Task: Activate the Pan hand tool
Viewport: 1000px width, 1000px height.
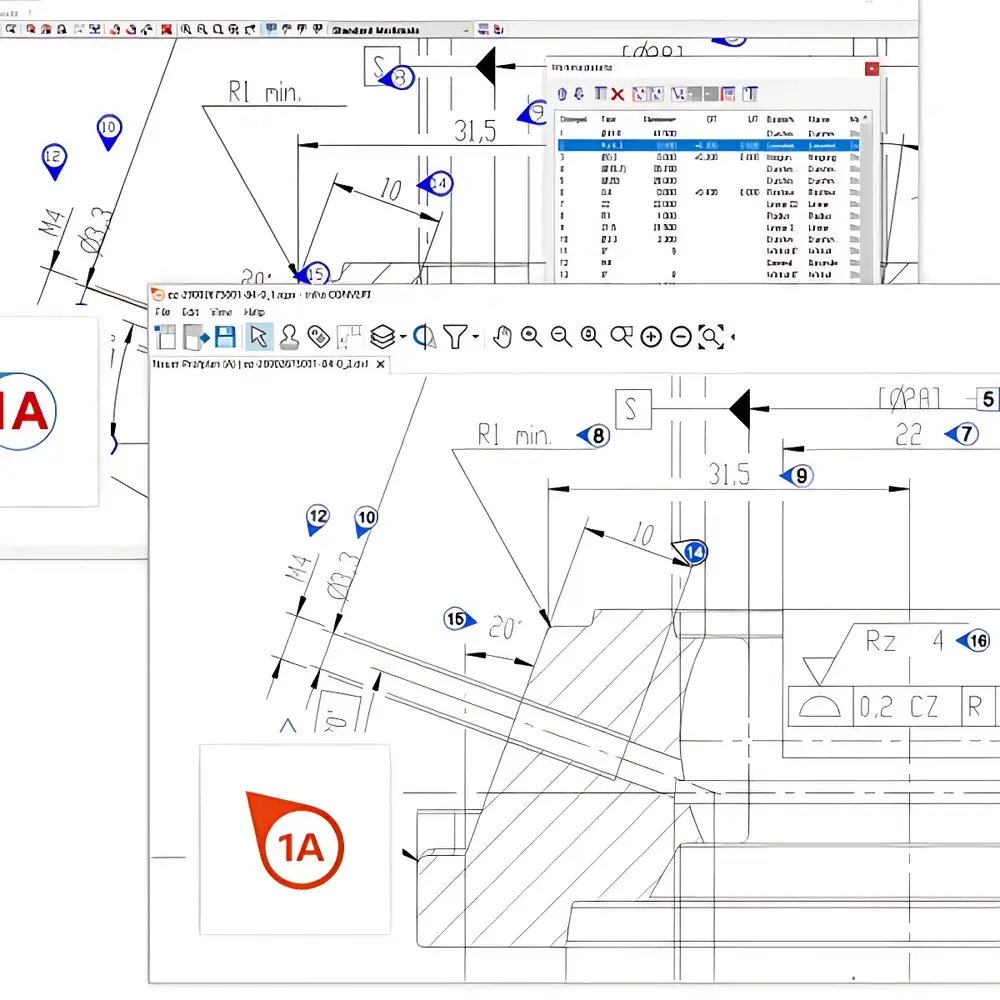Action: 503,337
